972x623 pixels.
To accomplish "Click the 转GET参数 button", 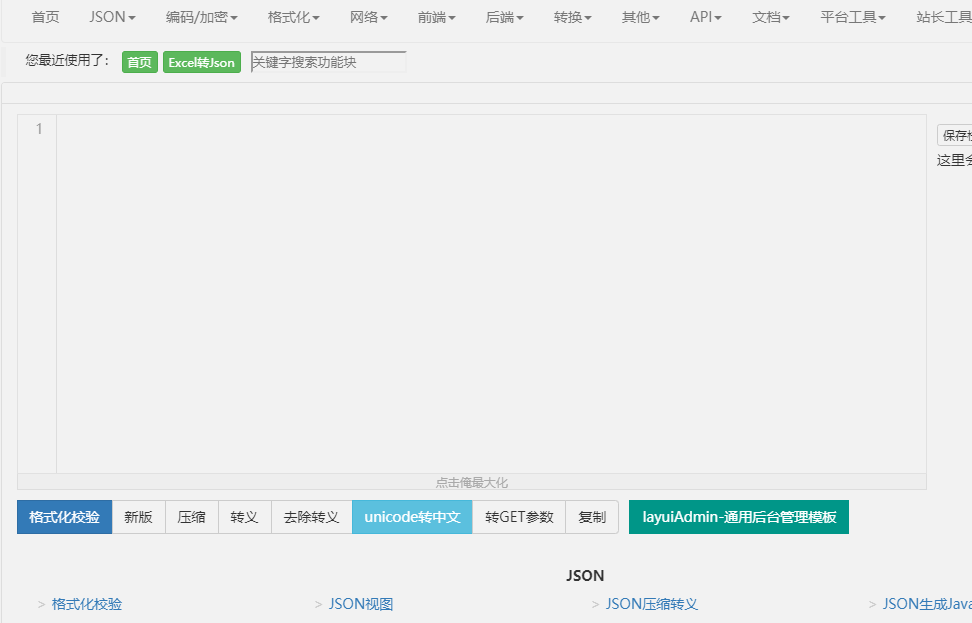I will pos(518,517).
